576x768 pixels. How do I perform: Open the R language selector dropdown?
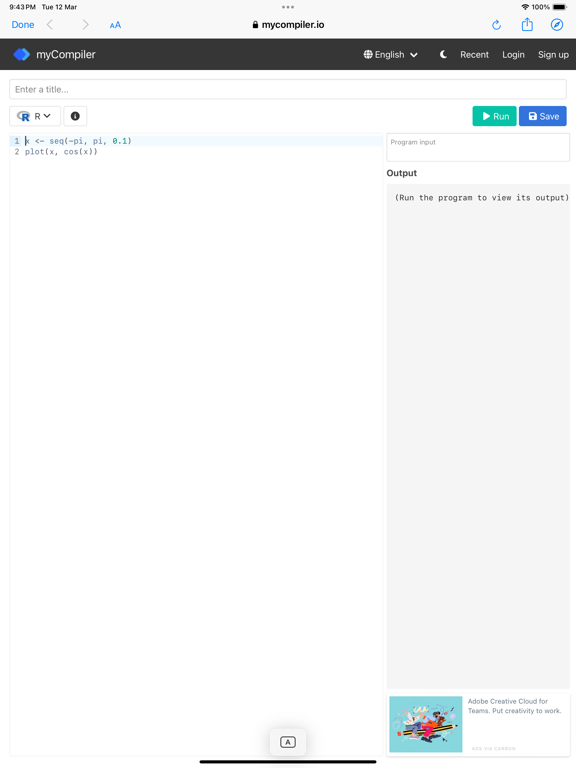pos(35,116)
